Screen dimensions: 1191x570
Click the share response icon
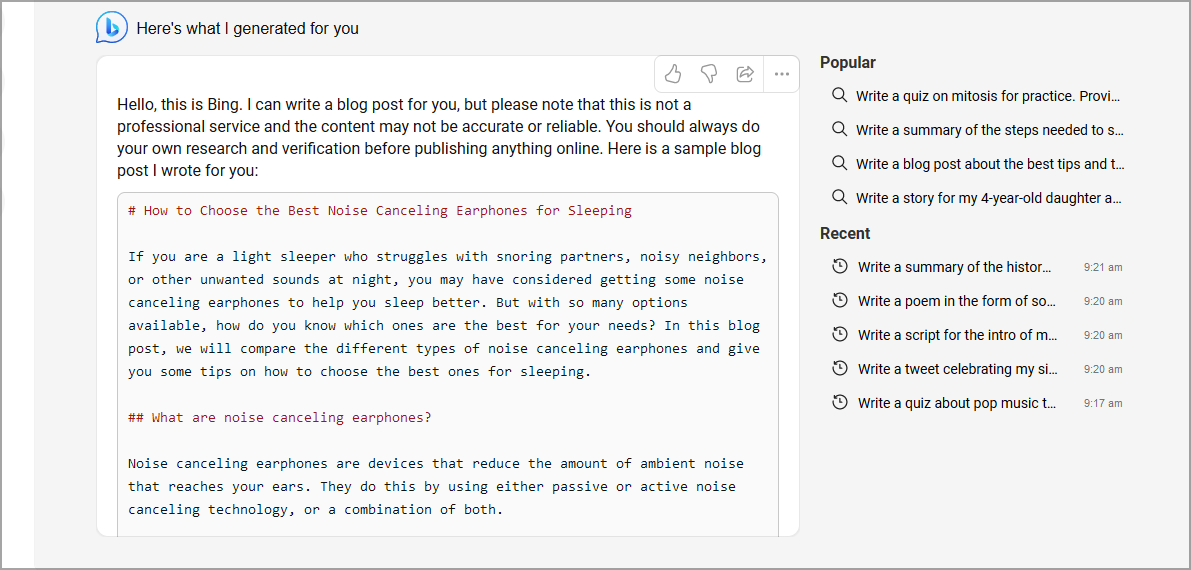pos(745,74)
